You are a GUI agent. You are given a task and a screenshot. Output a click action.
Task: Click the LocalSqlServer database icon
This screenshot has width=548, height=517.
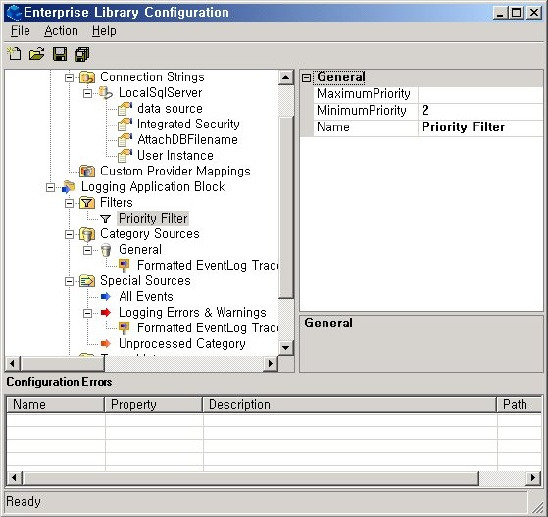(x=105, y=93)
